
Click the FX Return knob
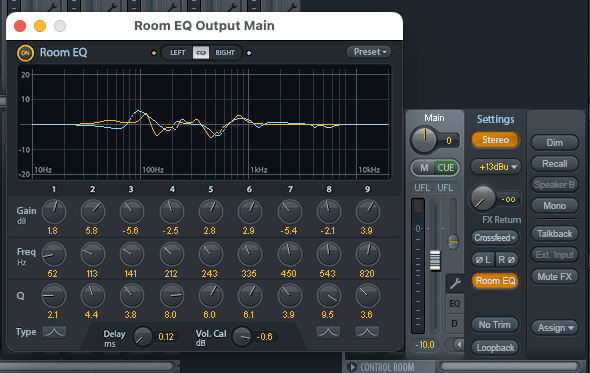482,198
